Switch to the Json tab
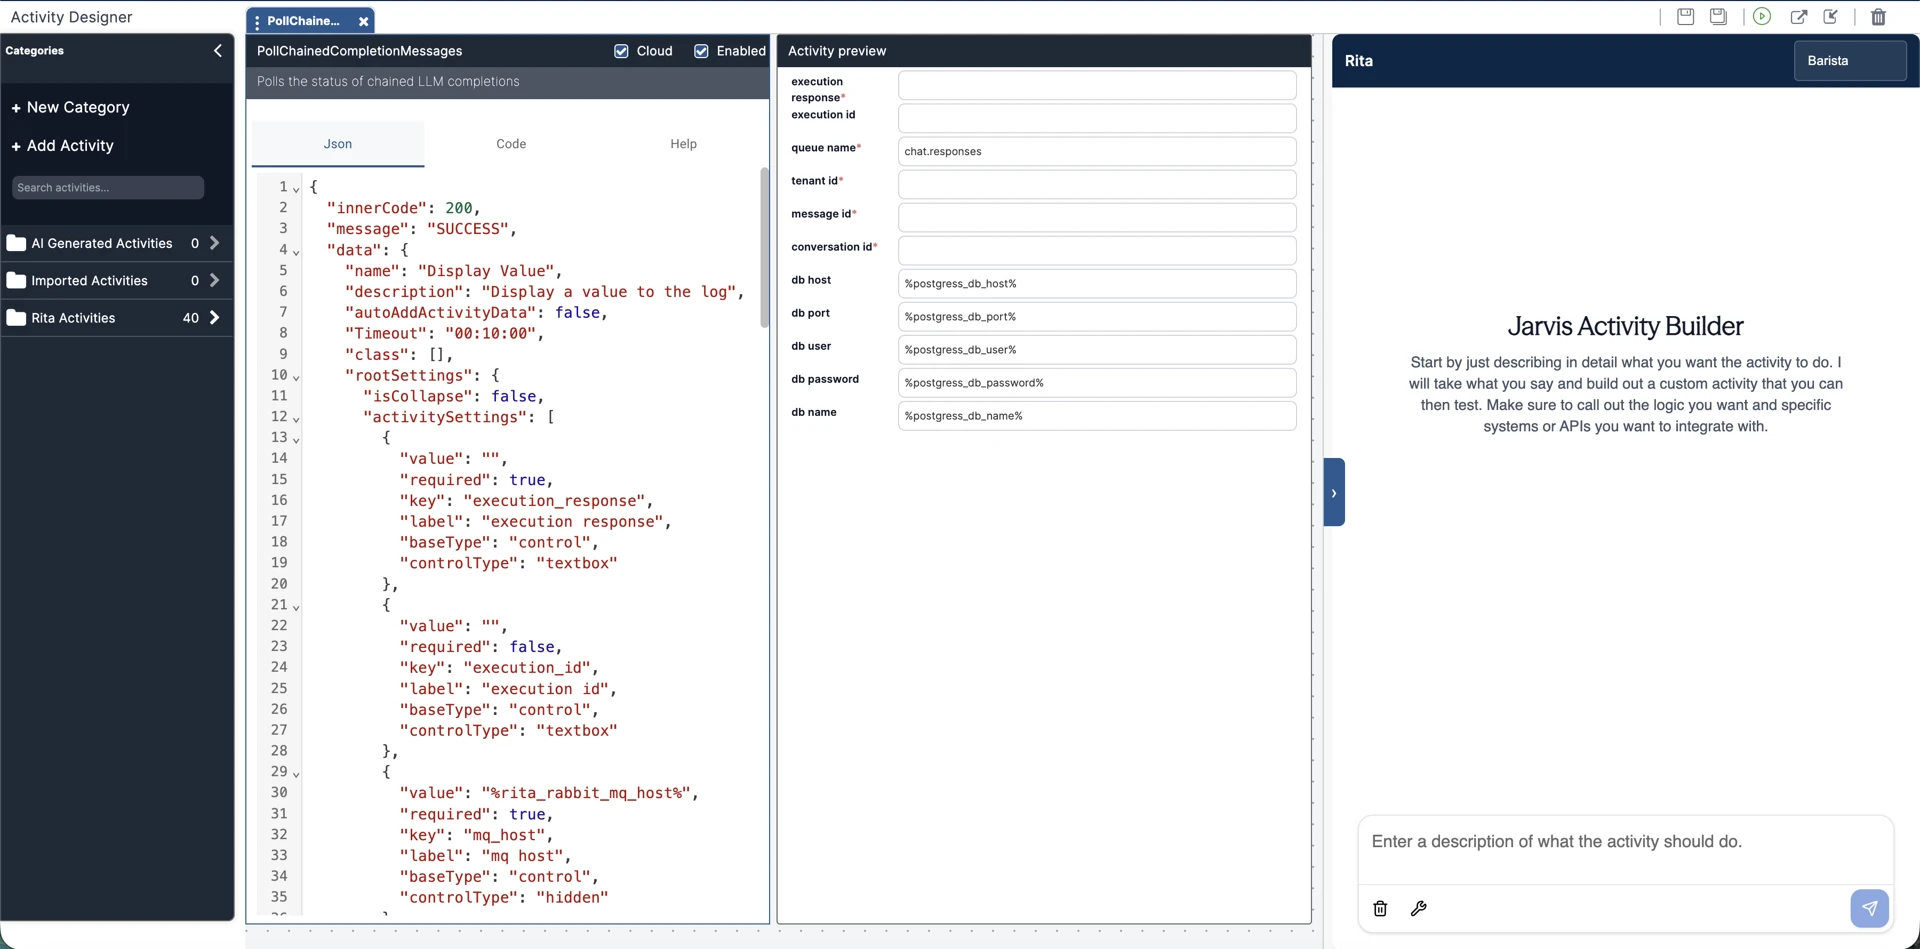The image size is (1920, 949). [338, 144]
